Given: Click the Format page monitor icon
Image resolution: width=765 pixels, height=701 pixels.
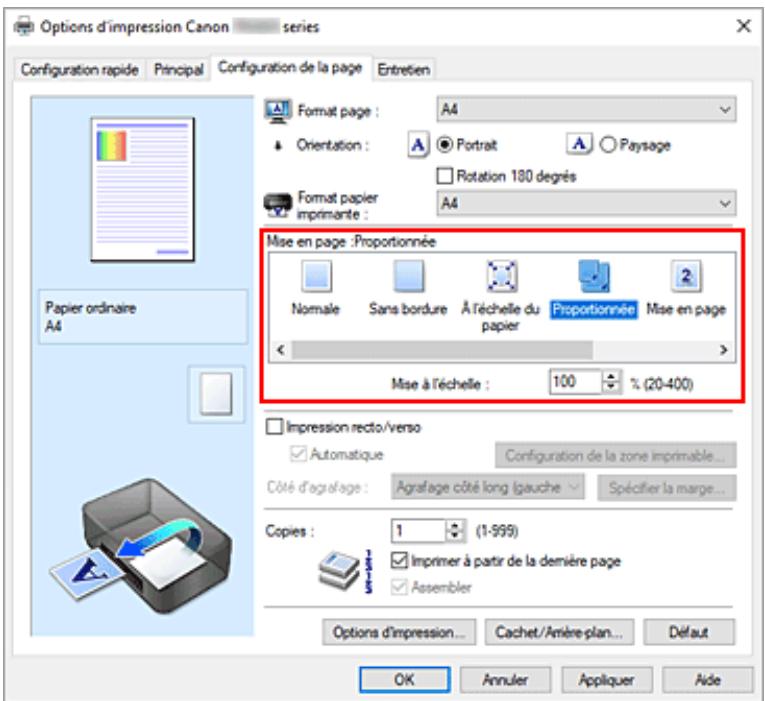Looking at the screenshot, I should pyautogui.click(x=278, y=110).
